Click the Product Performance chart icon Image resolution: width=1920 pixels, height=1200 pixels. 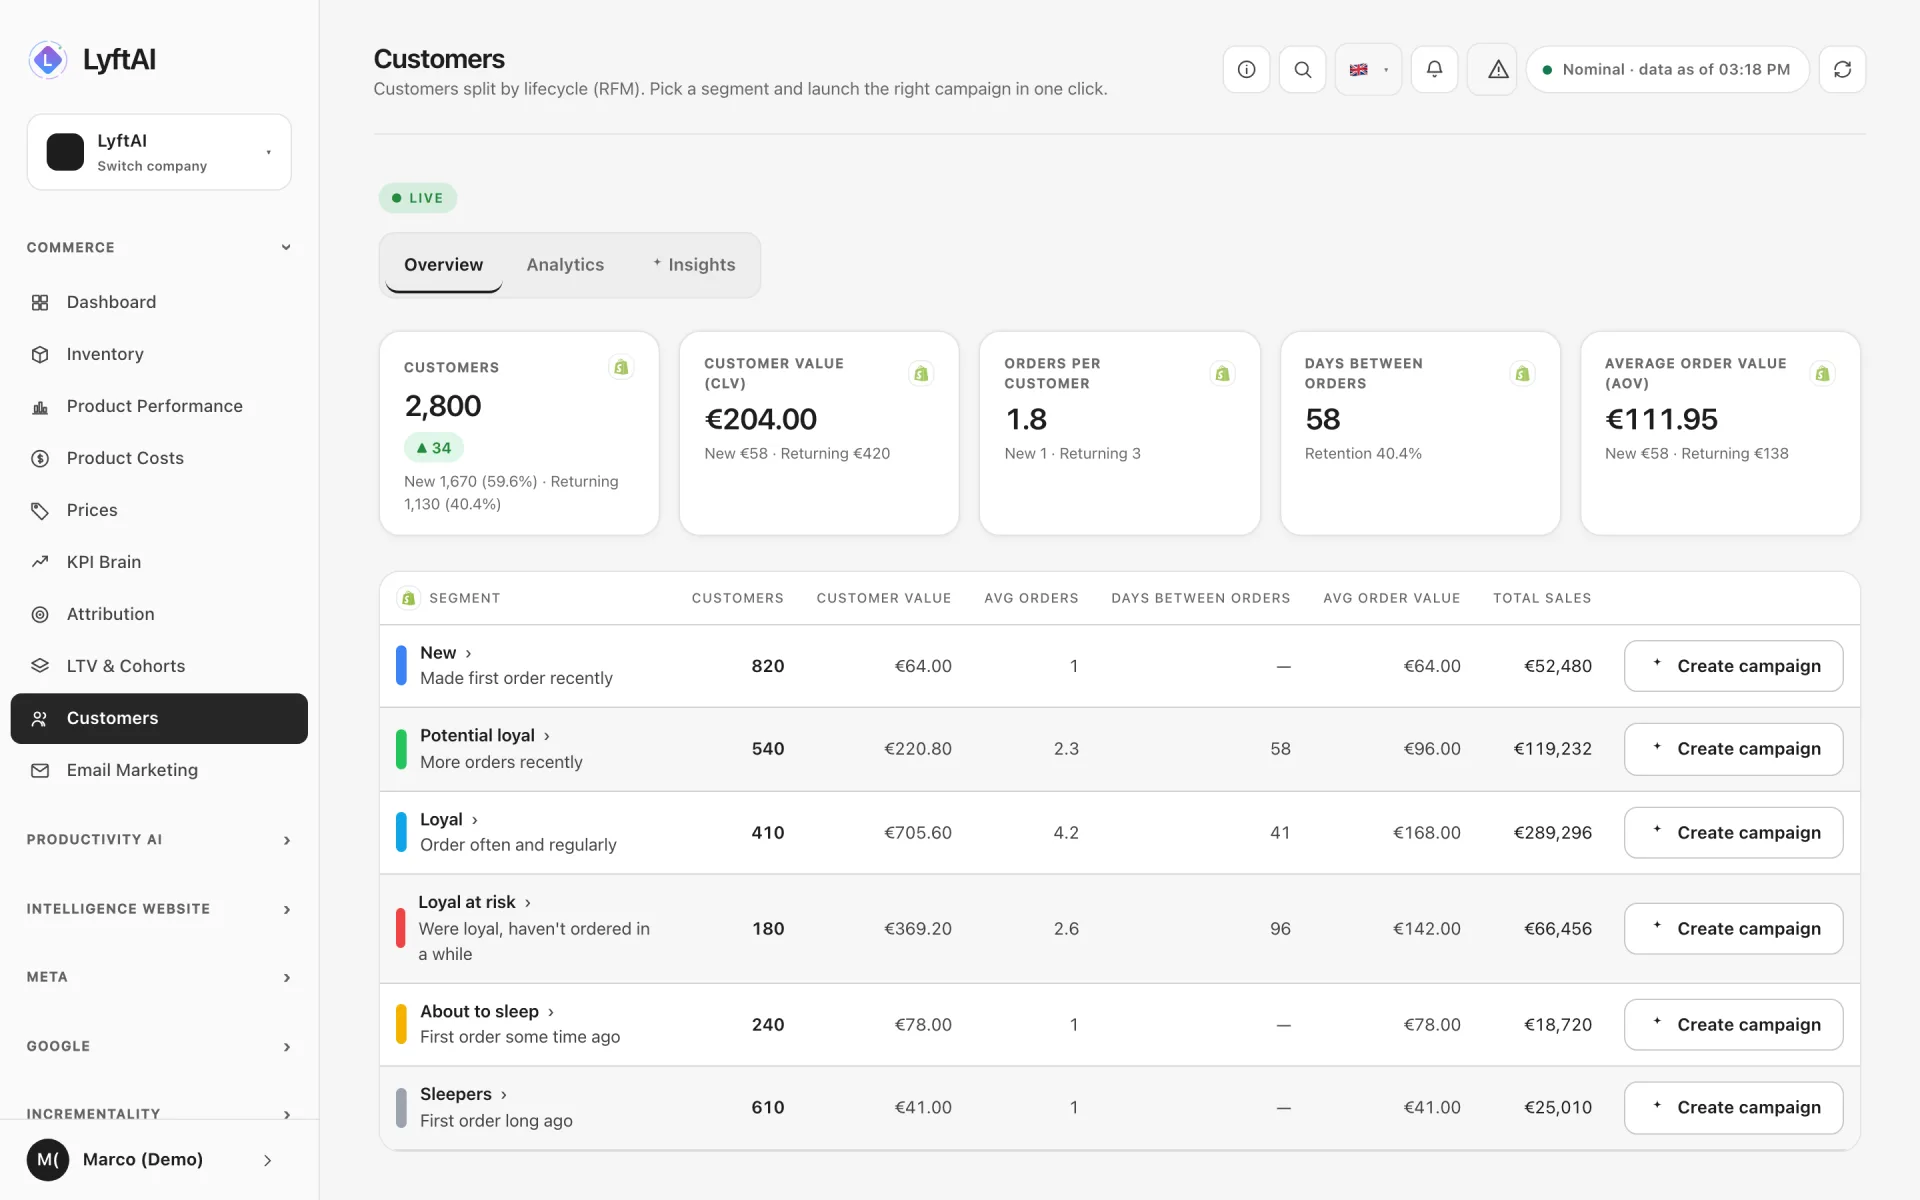point(40,406)
